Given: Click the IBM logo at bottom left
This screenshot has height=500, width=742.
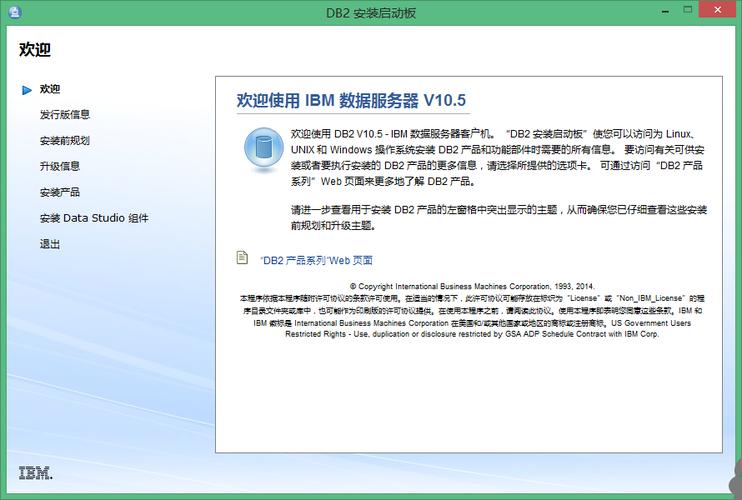Looking at the screenshot, I should point(35,473).
